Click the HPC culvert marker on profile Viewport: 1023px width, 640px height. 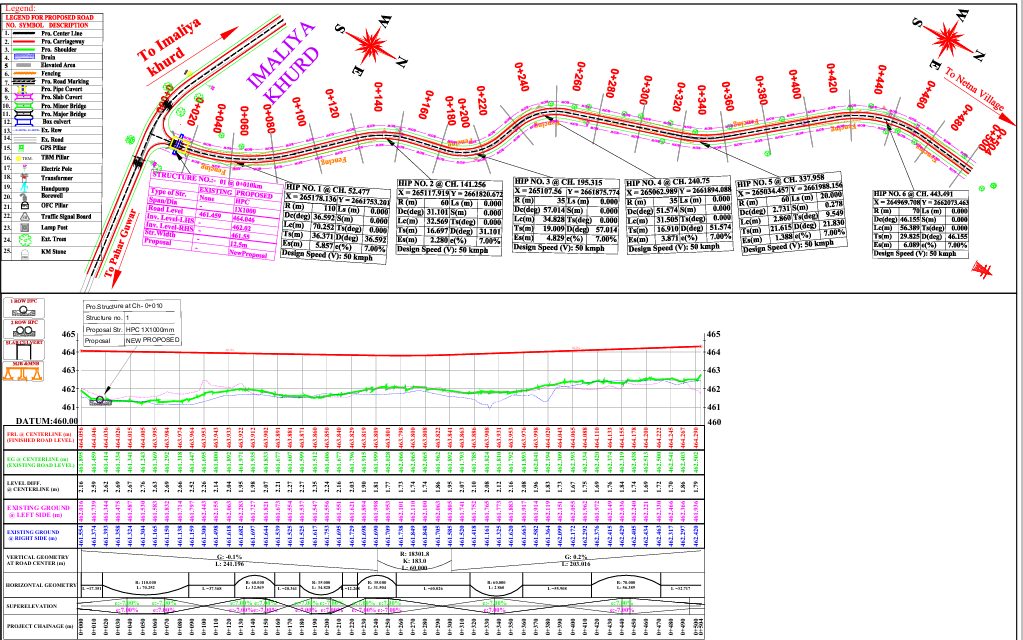[x=100, y=401]
